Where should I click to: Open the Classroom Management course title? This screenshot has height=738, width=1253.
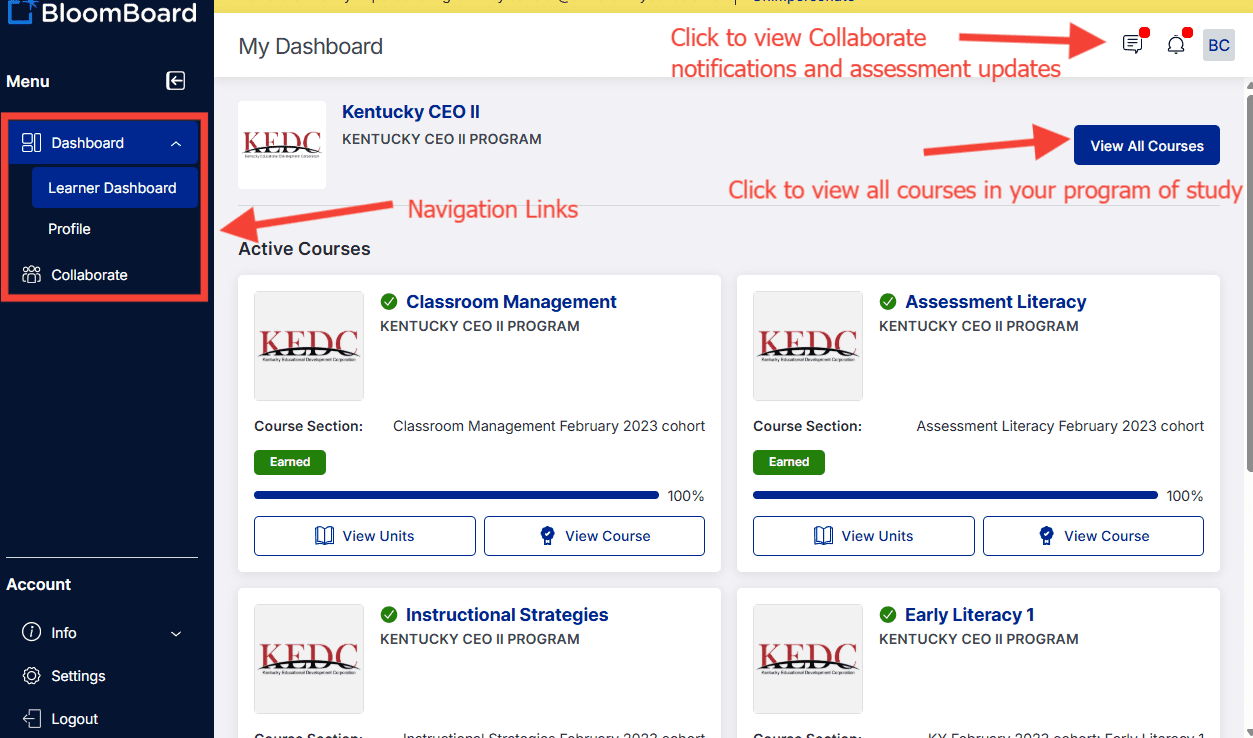click(511, 302)
